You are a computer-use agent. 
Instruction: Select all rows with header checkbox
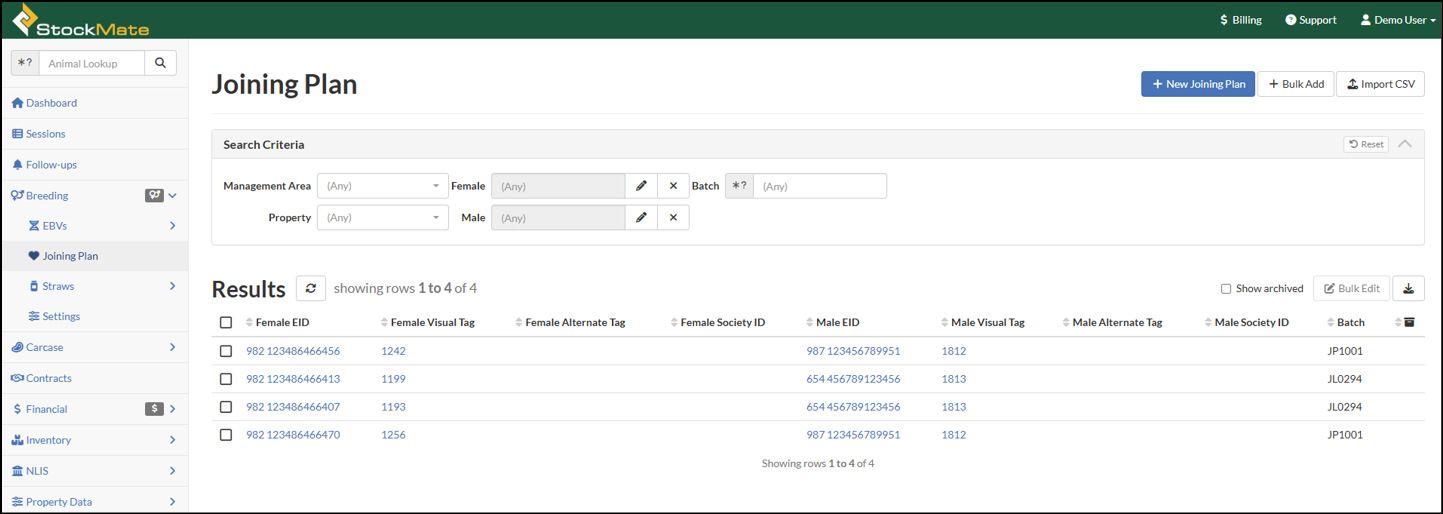tap(226, 322)
